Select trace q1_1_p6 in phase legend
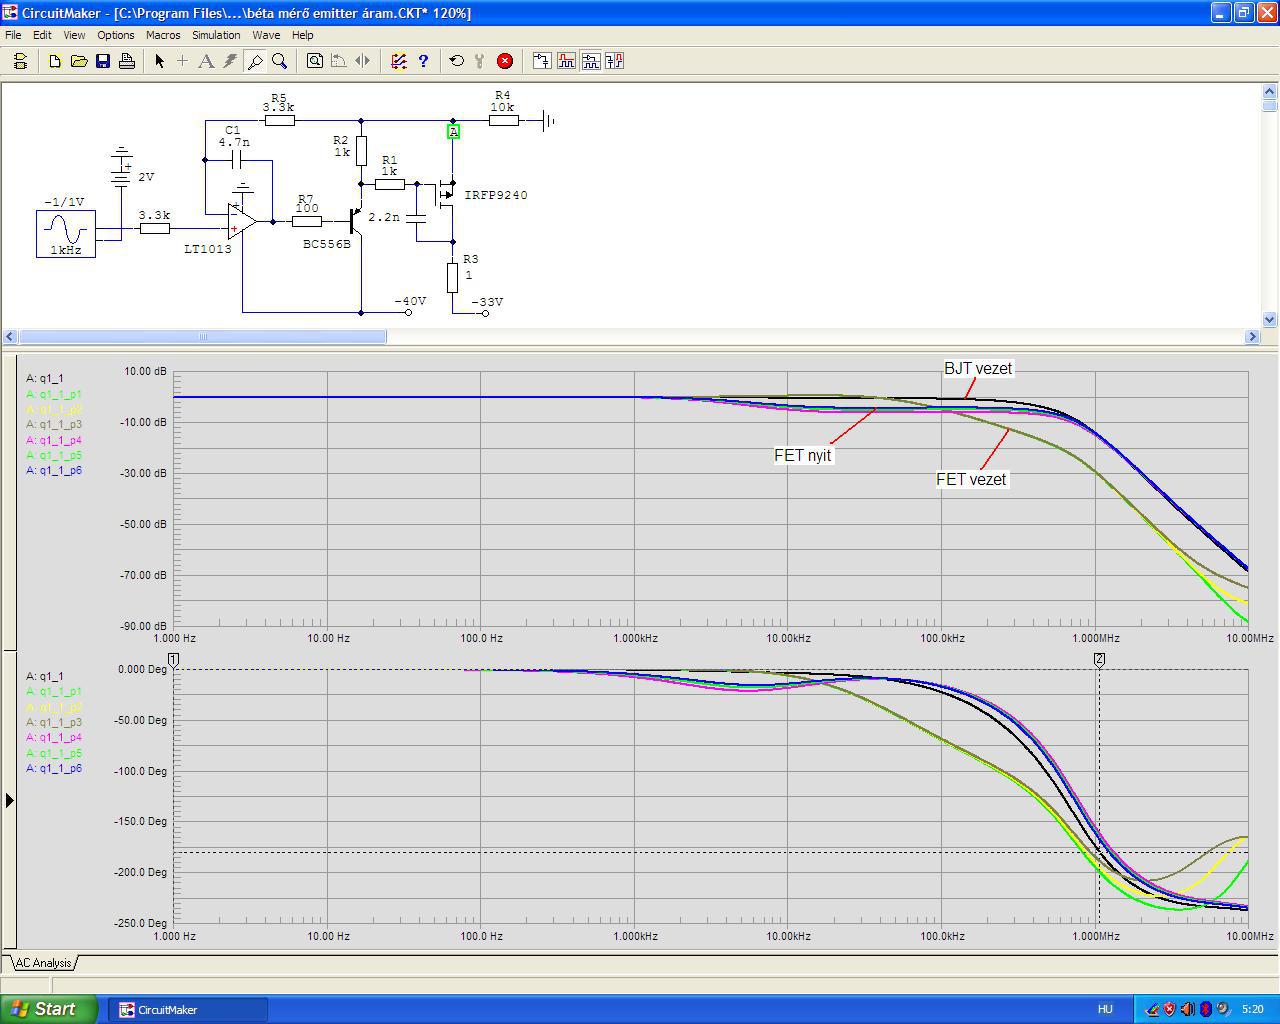 (54, 769)
